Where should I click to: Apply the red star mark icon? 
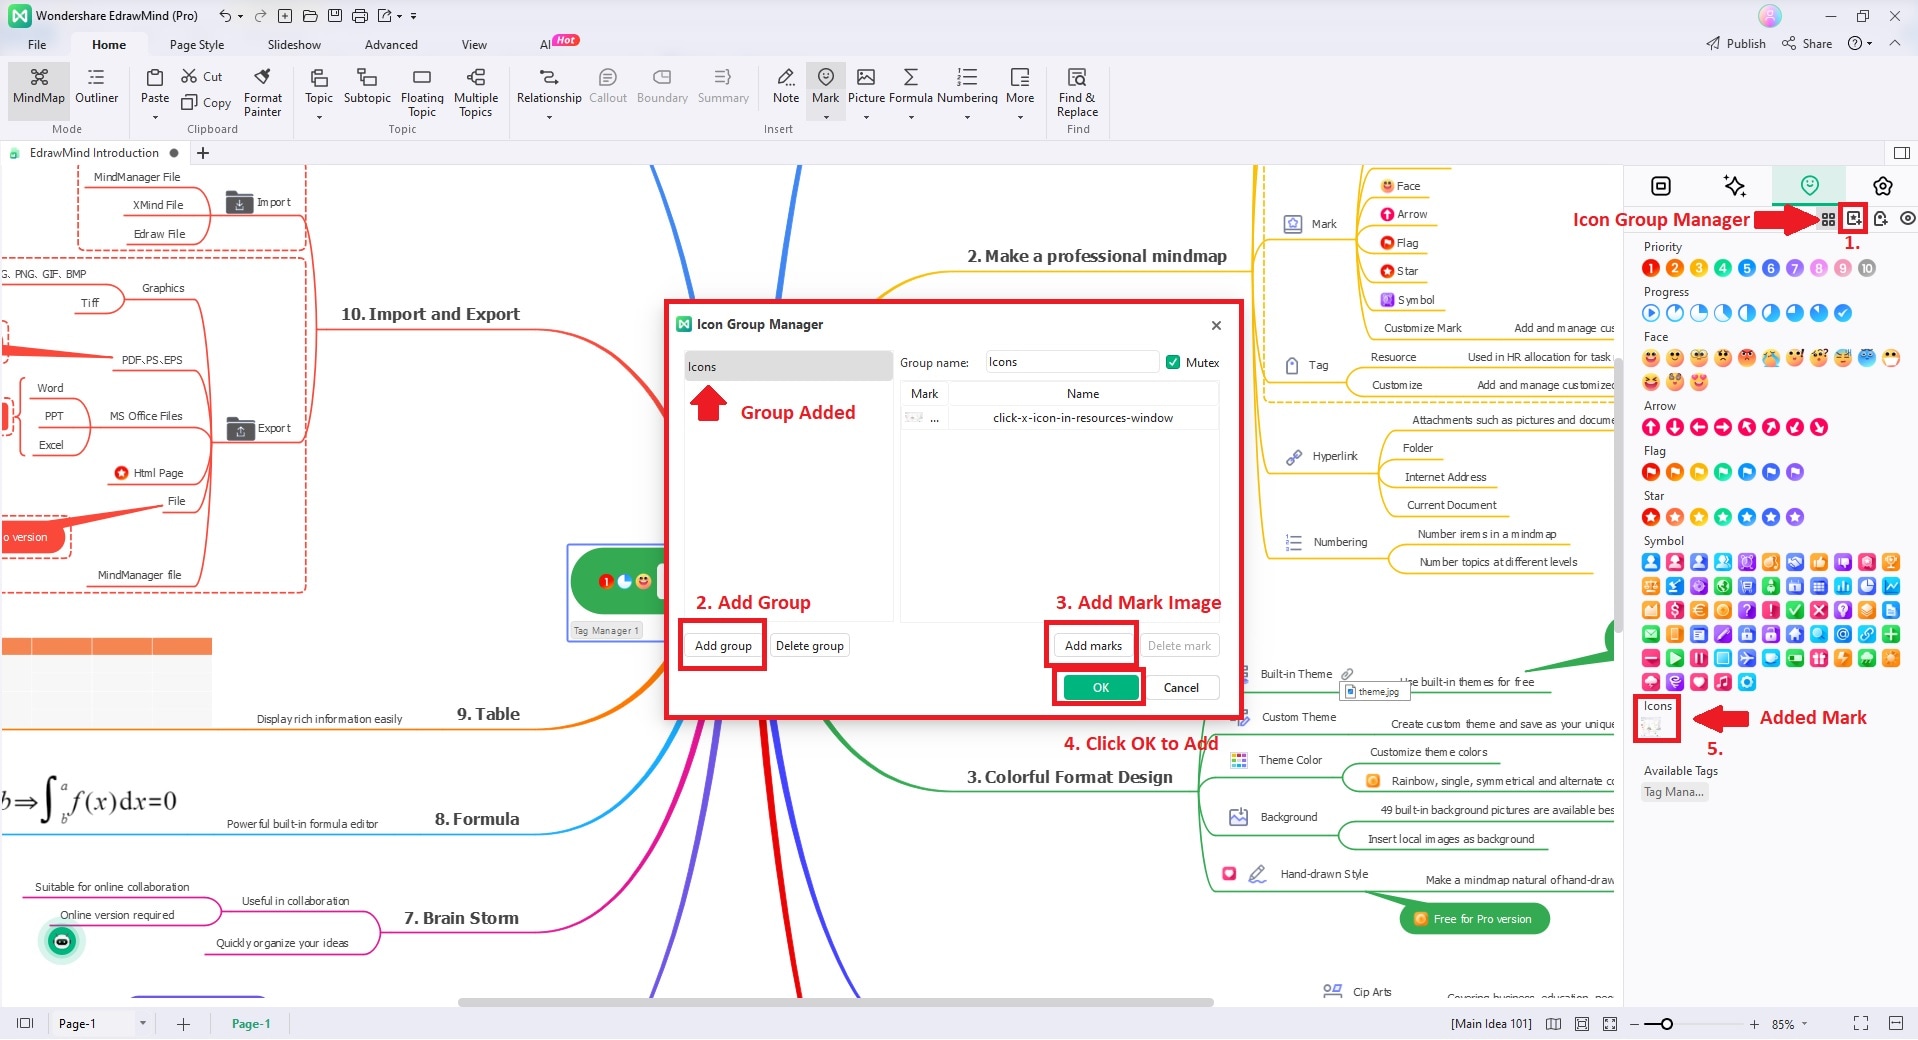1651,517
